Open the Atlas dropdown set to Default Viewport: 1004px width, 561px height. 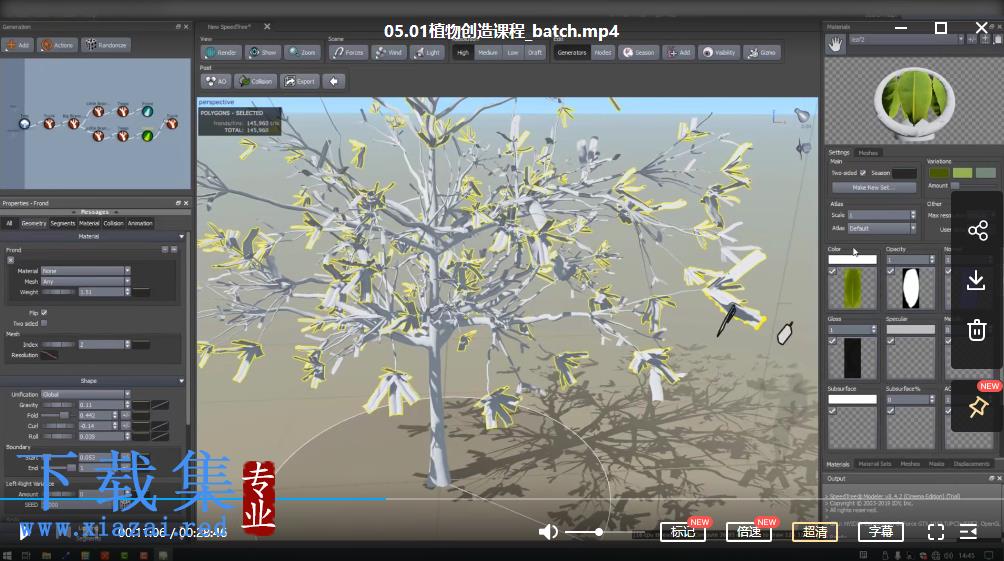pyautogui.click(x=882, y=228)
